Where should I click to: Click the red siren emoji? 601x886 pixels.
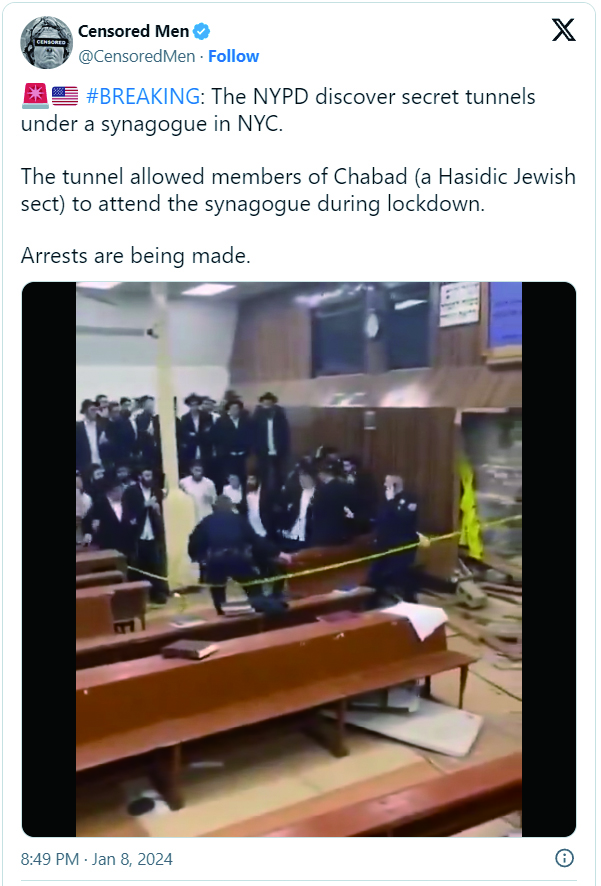[x=35, y=96]
